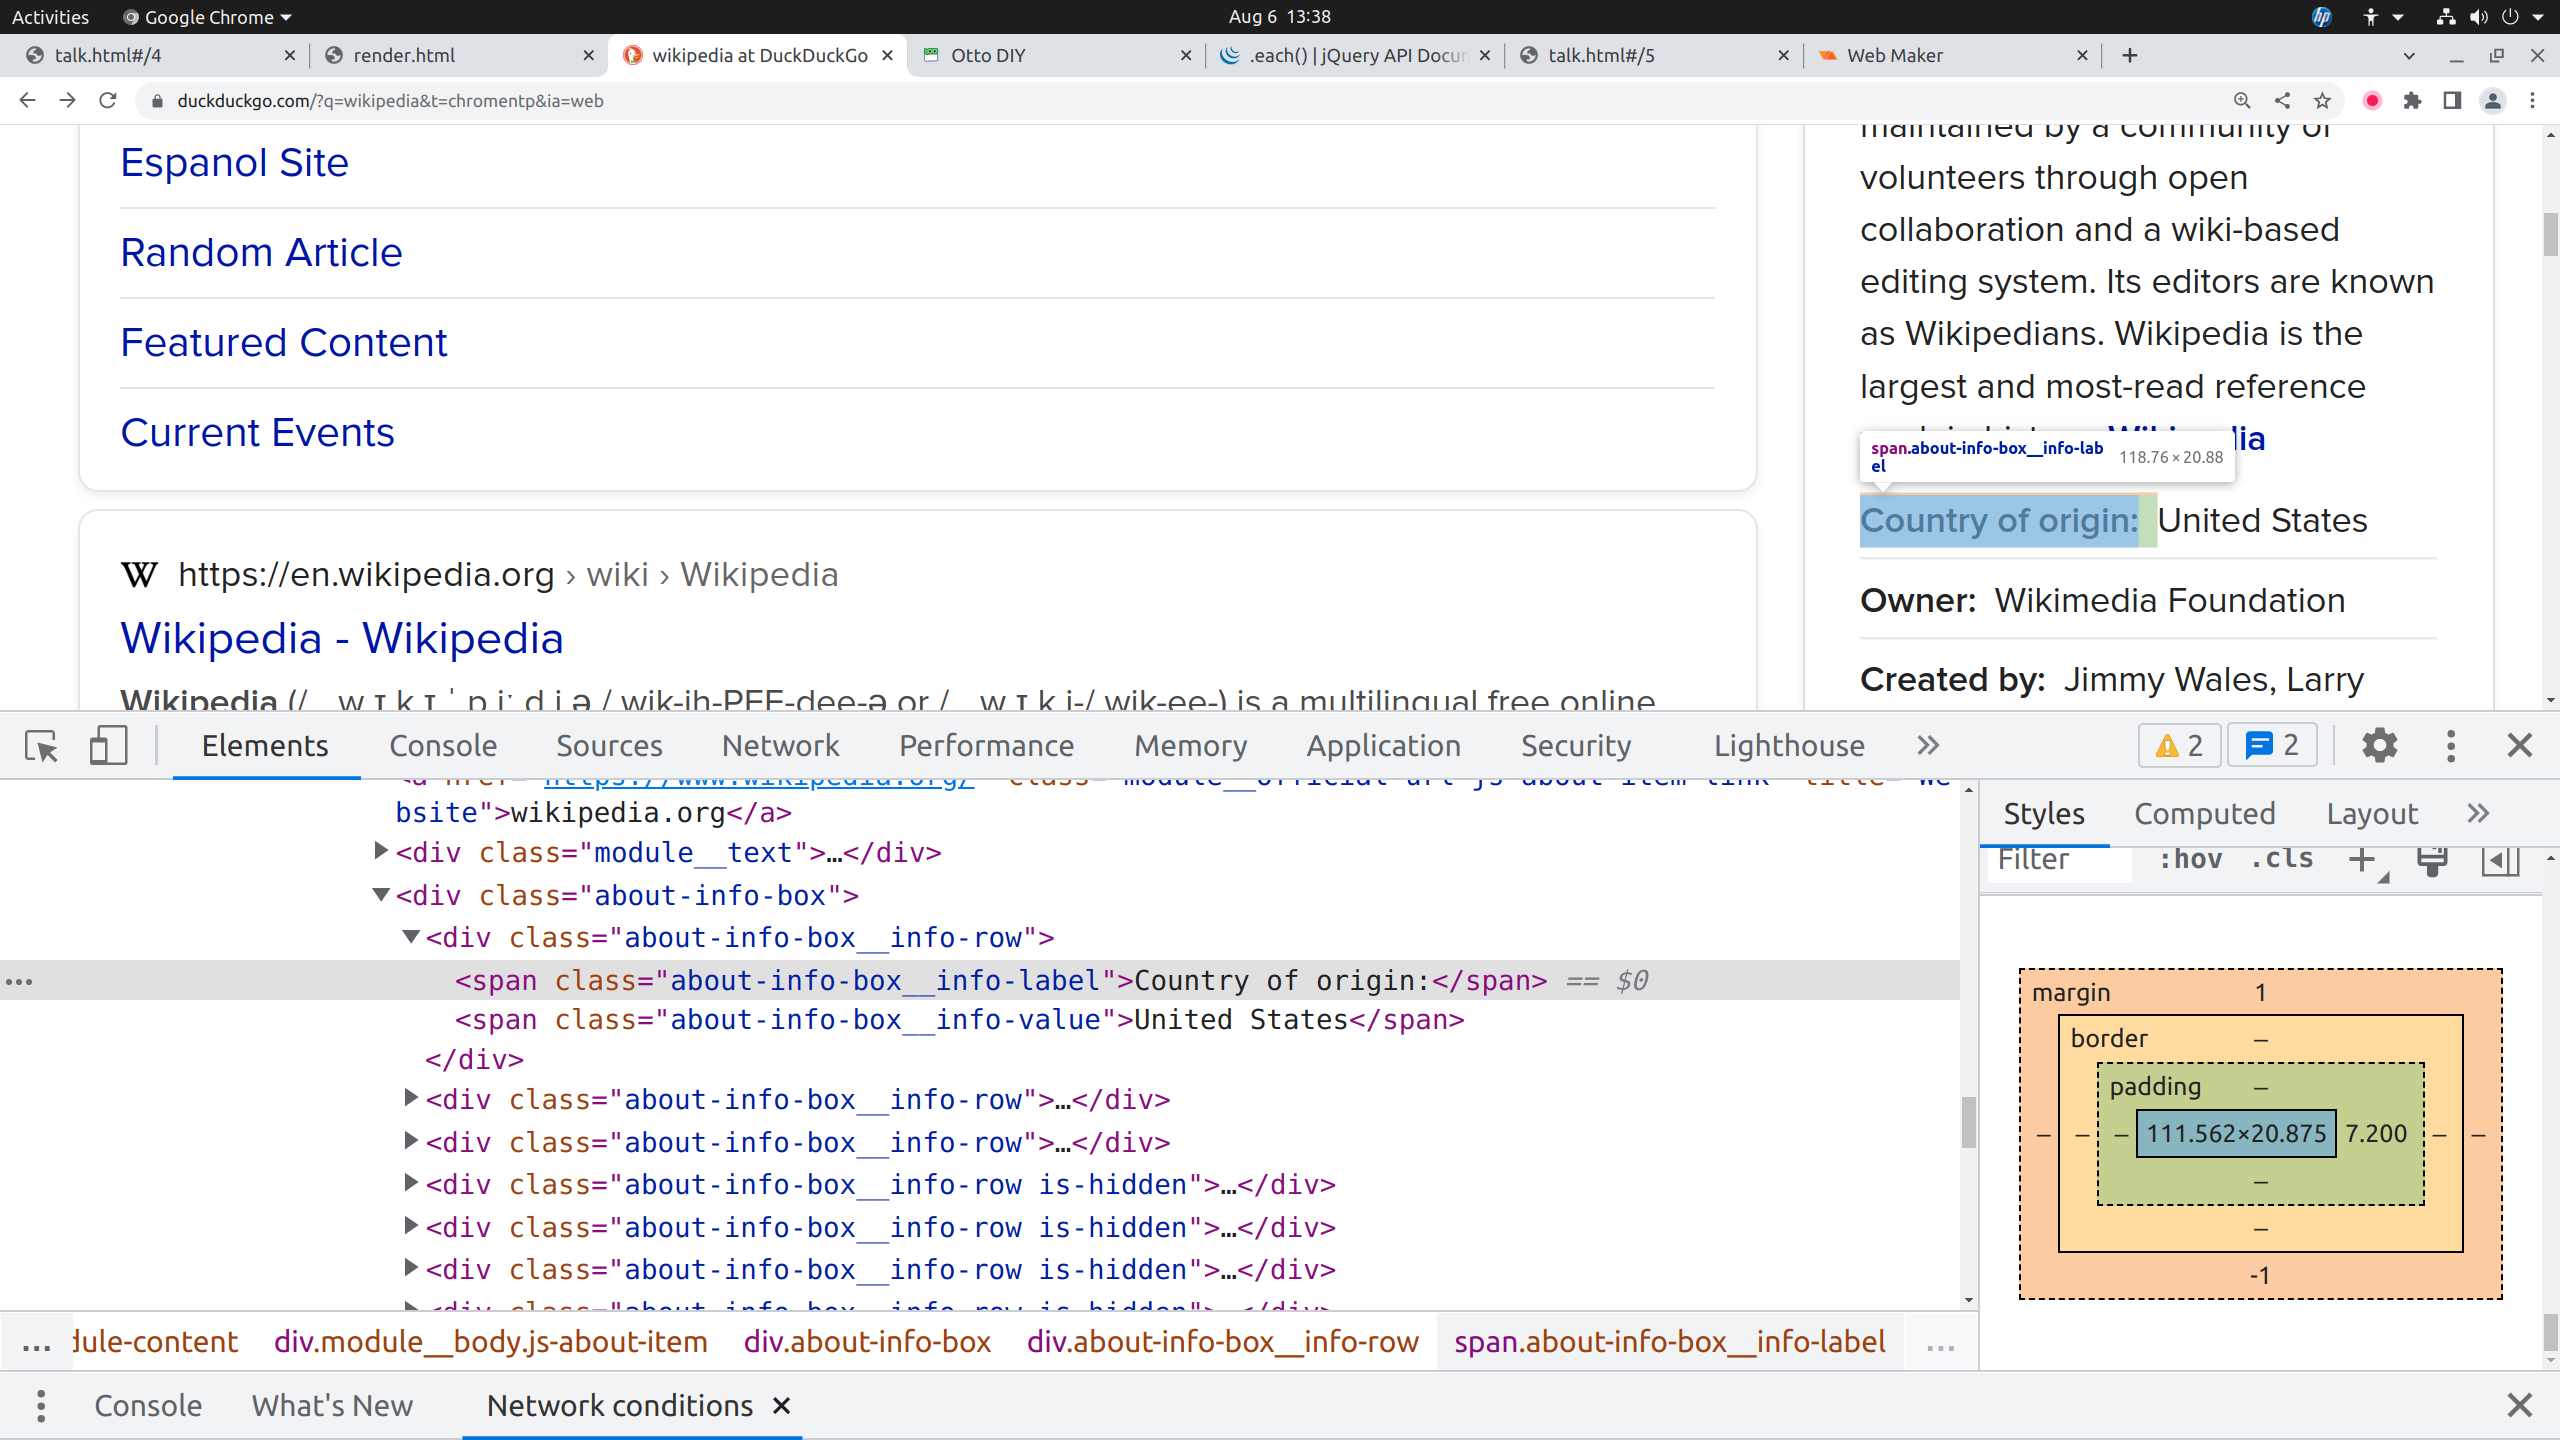2560x1440 pixels.
Task: Toggle the device toolbar icon
Action: 108,746
